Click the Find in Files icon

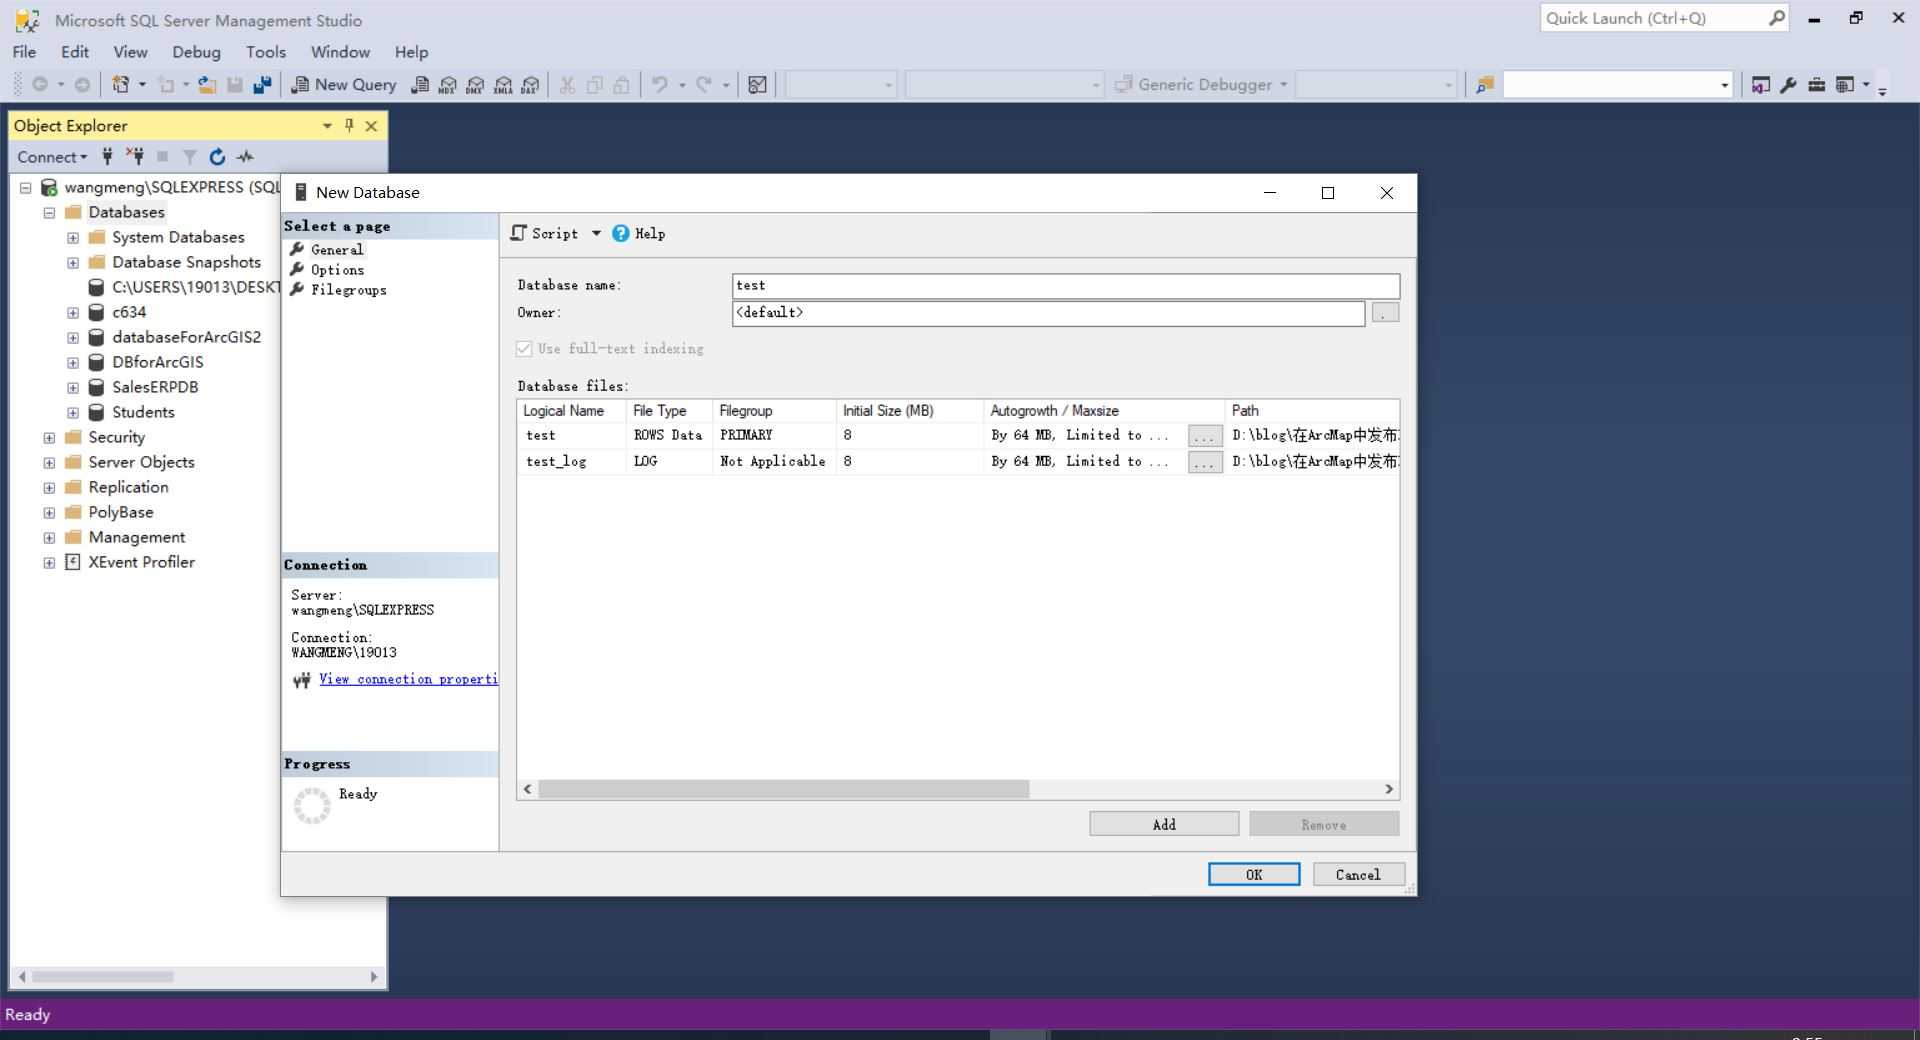click(x=1484, y=85)
